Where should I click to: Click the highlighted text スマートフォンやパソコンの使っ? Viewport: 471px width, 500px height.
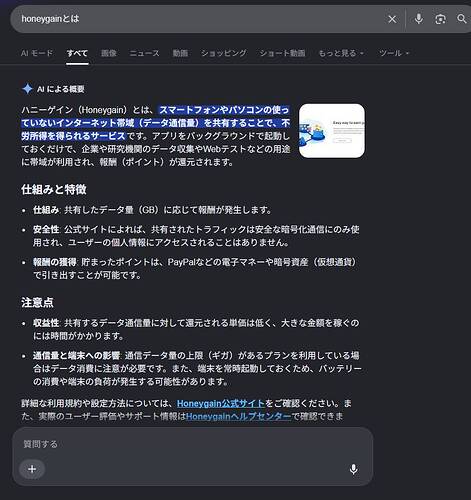tap(224, 110)
